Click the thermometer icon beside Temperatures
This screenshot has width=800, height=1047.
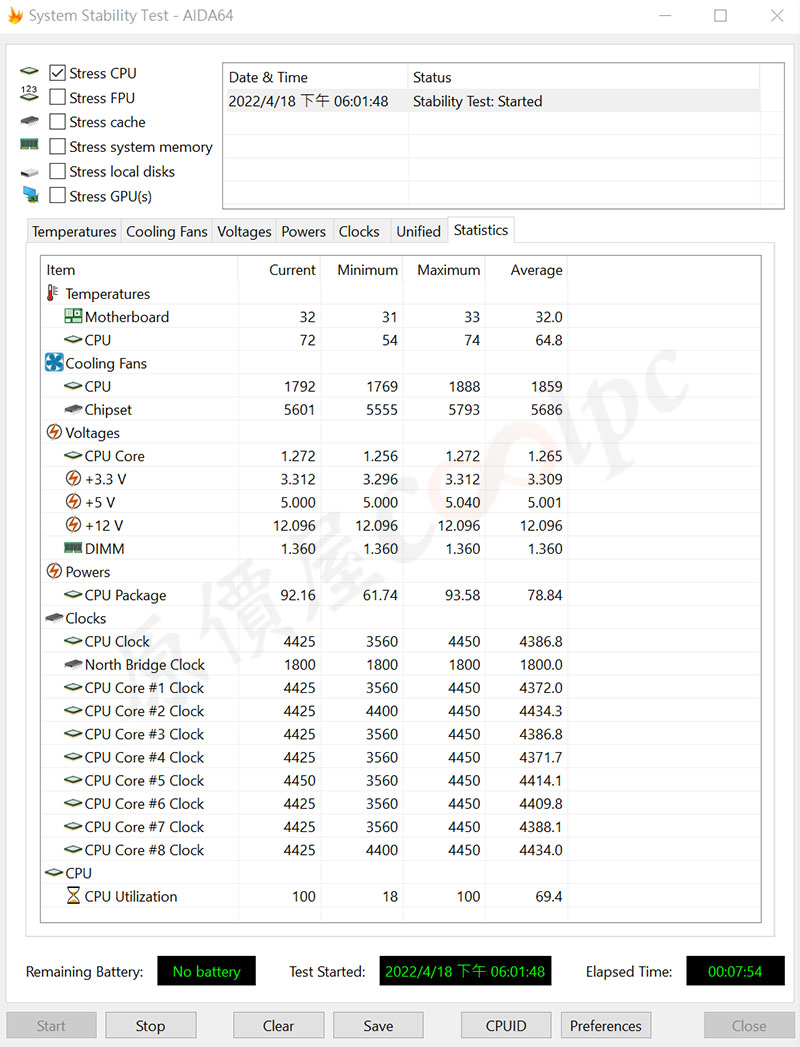pyautogui.click(x=52, y=293)
